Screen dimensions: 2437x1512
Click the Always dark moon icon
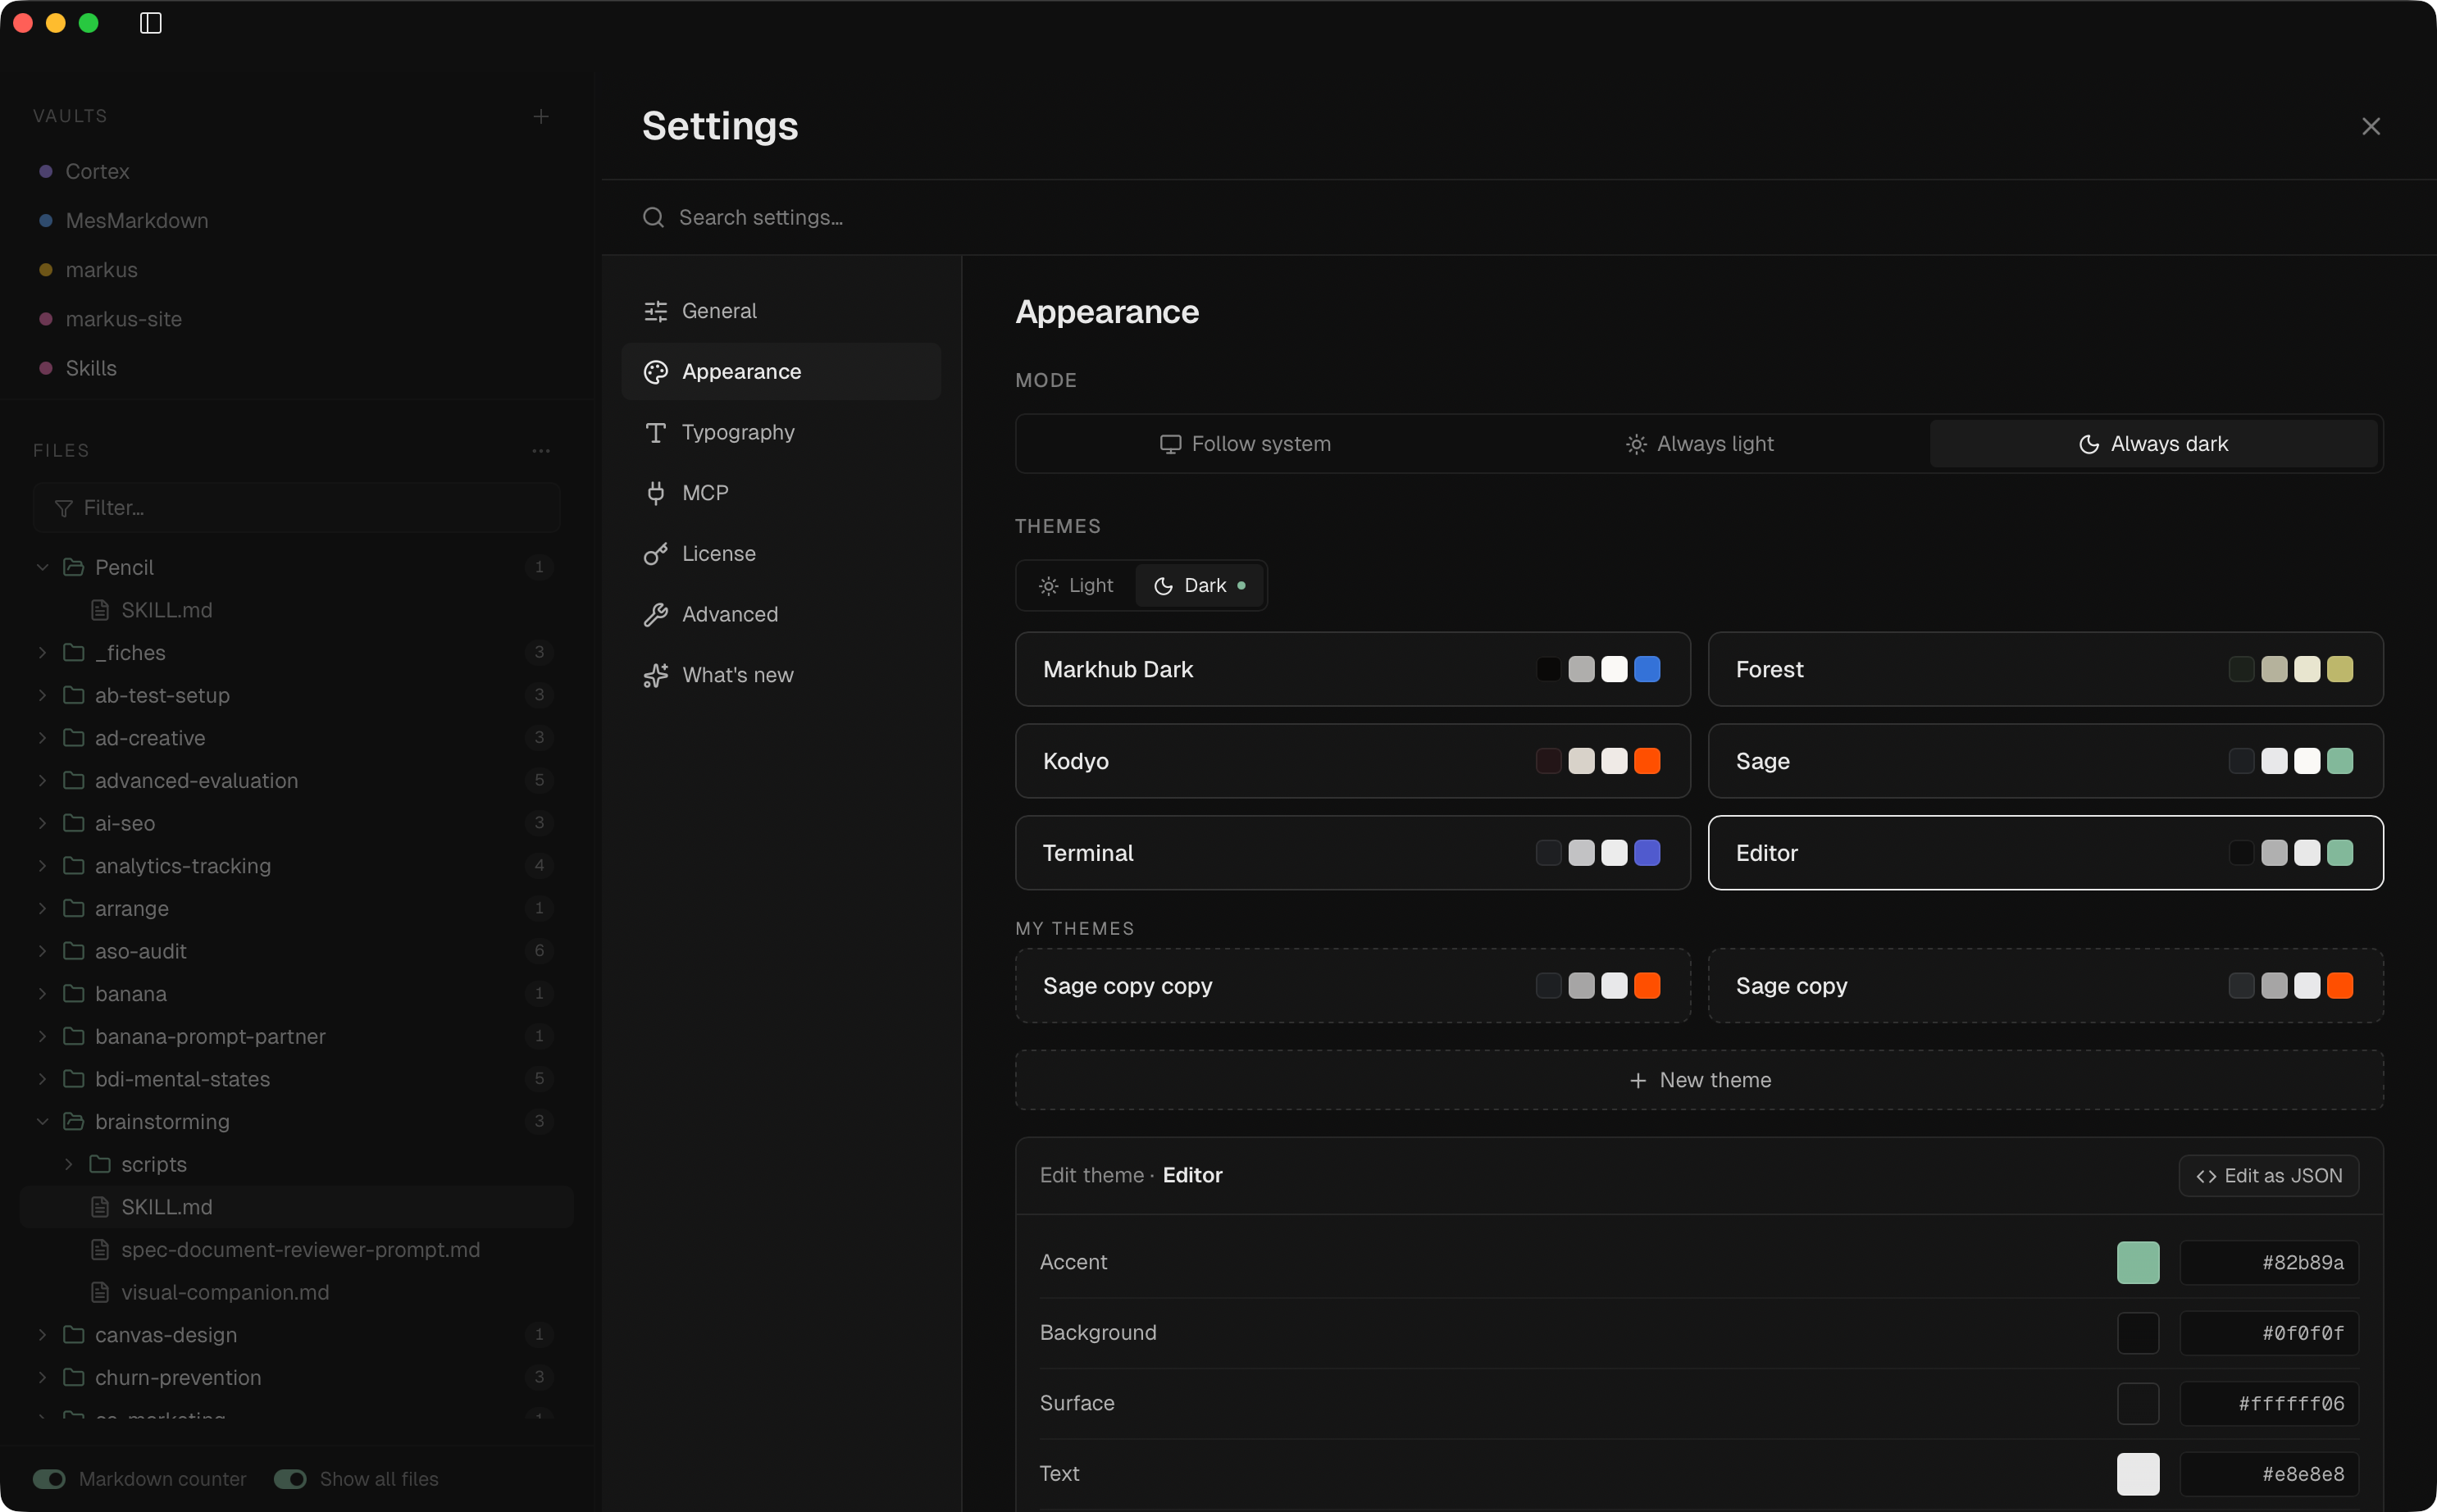pos(2089,444)
